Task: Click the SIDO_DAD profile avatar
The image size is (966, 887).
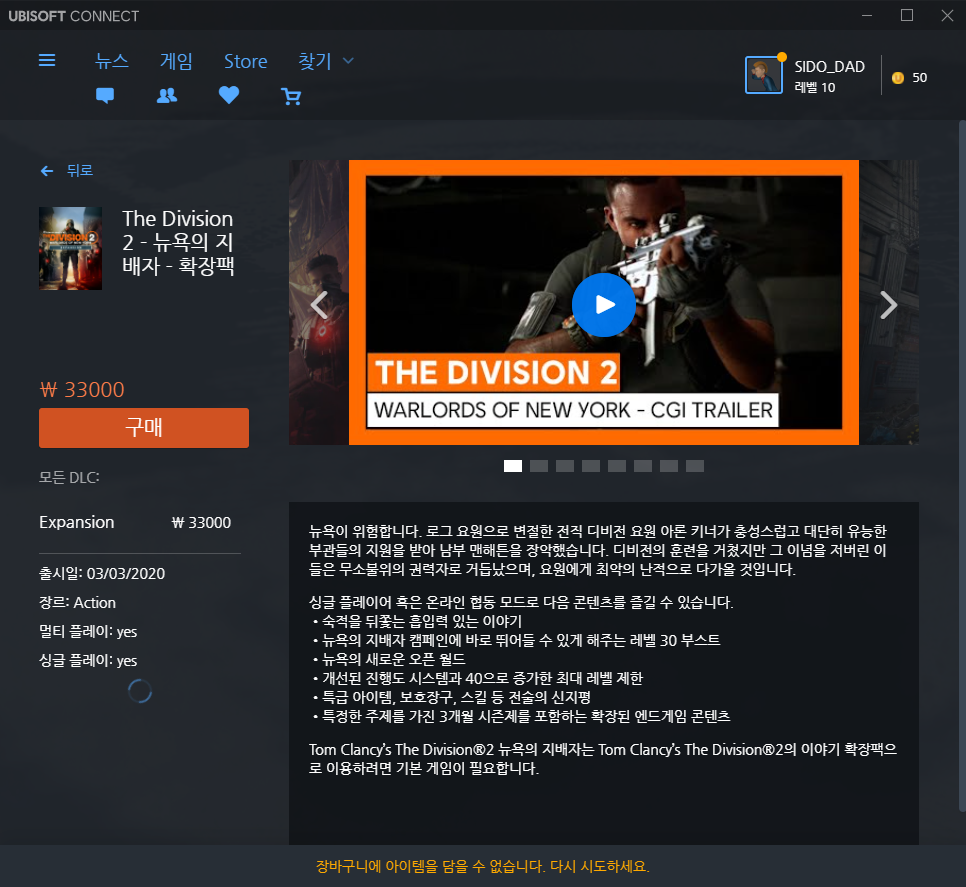Action: tap(763, 75)
